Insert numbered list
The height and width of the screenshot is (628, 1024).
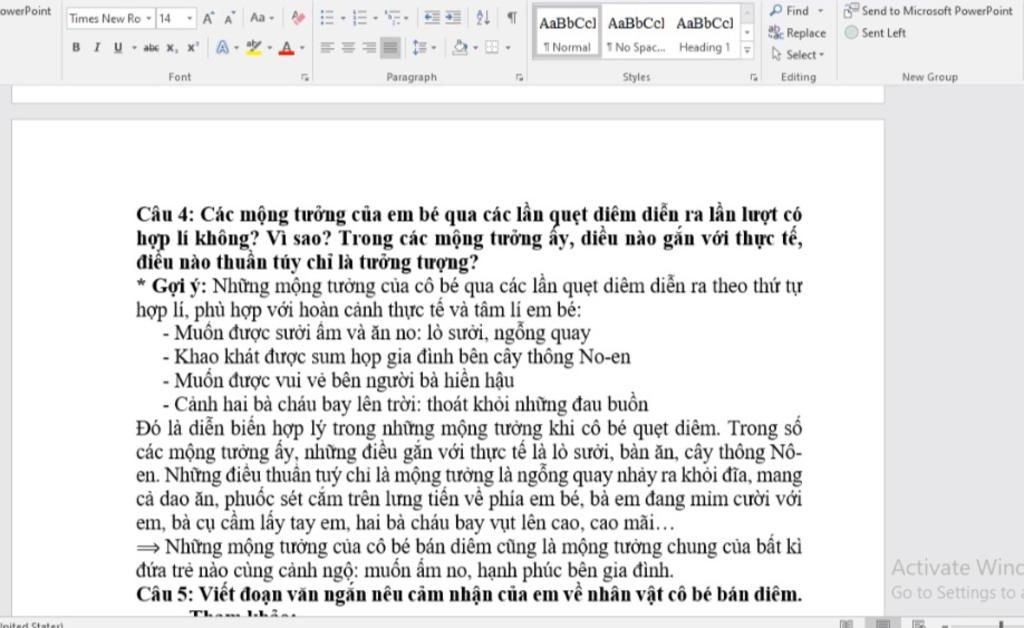coord(359,18)
